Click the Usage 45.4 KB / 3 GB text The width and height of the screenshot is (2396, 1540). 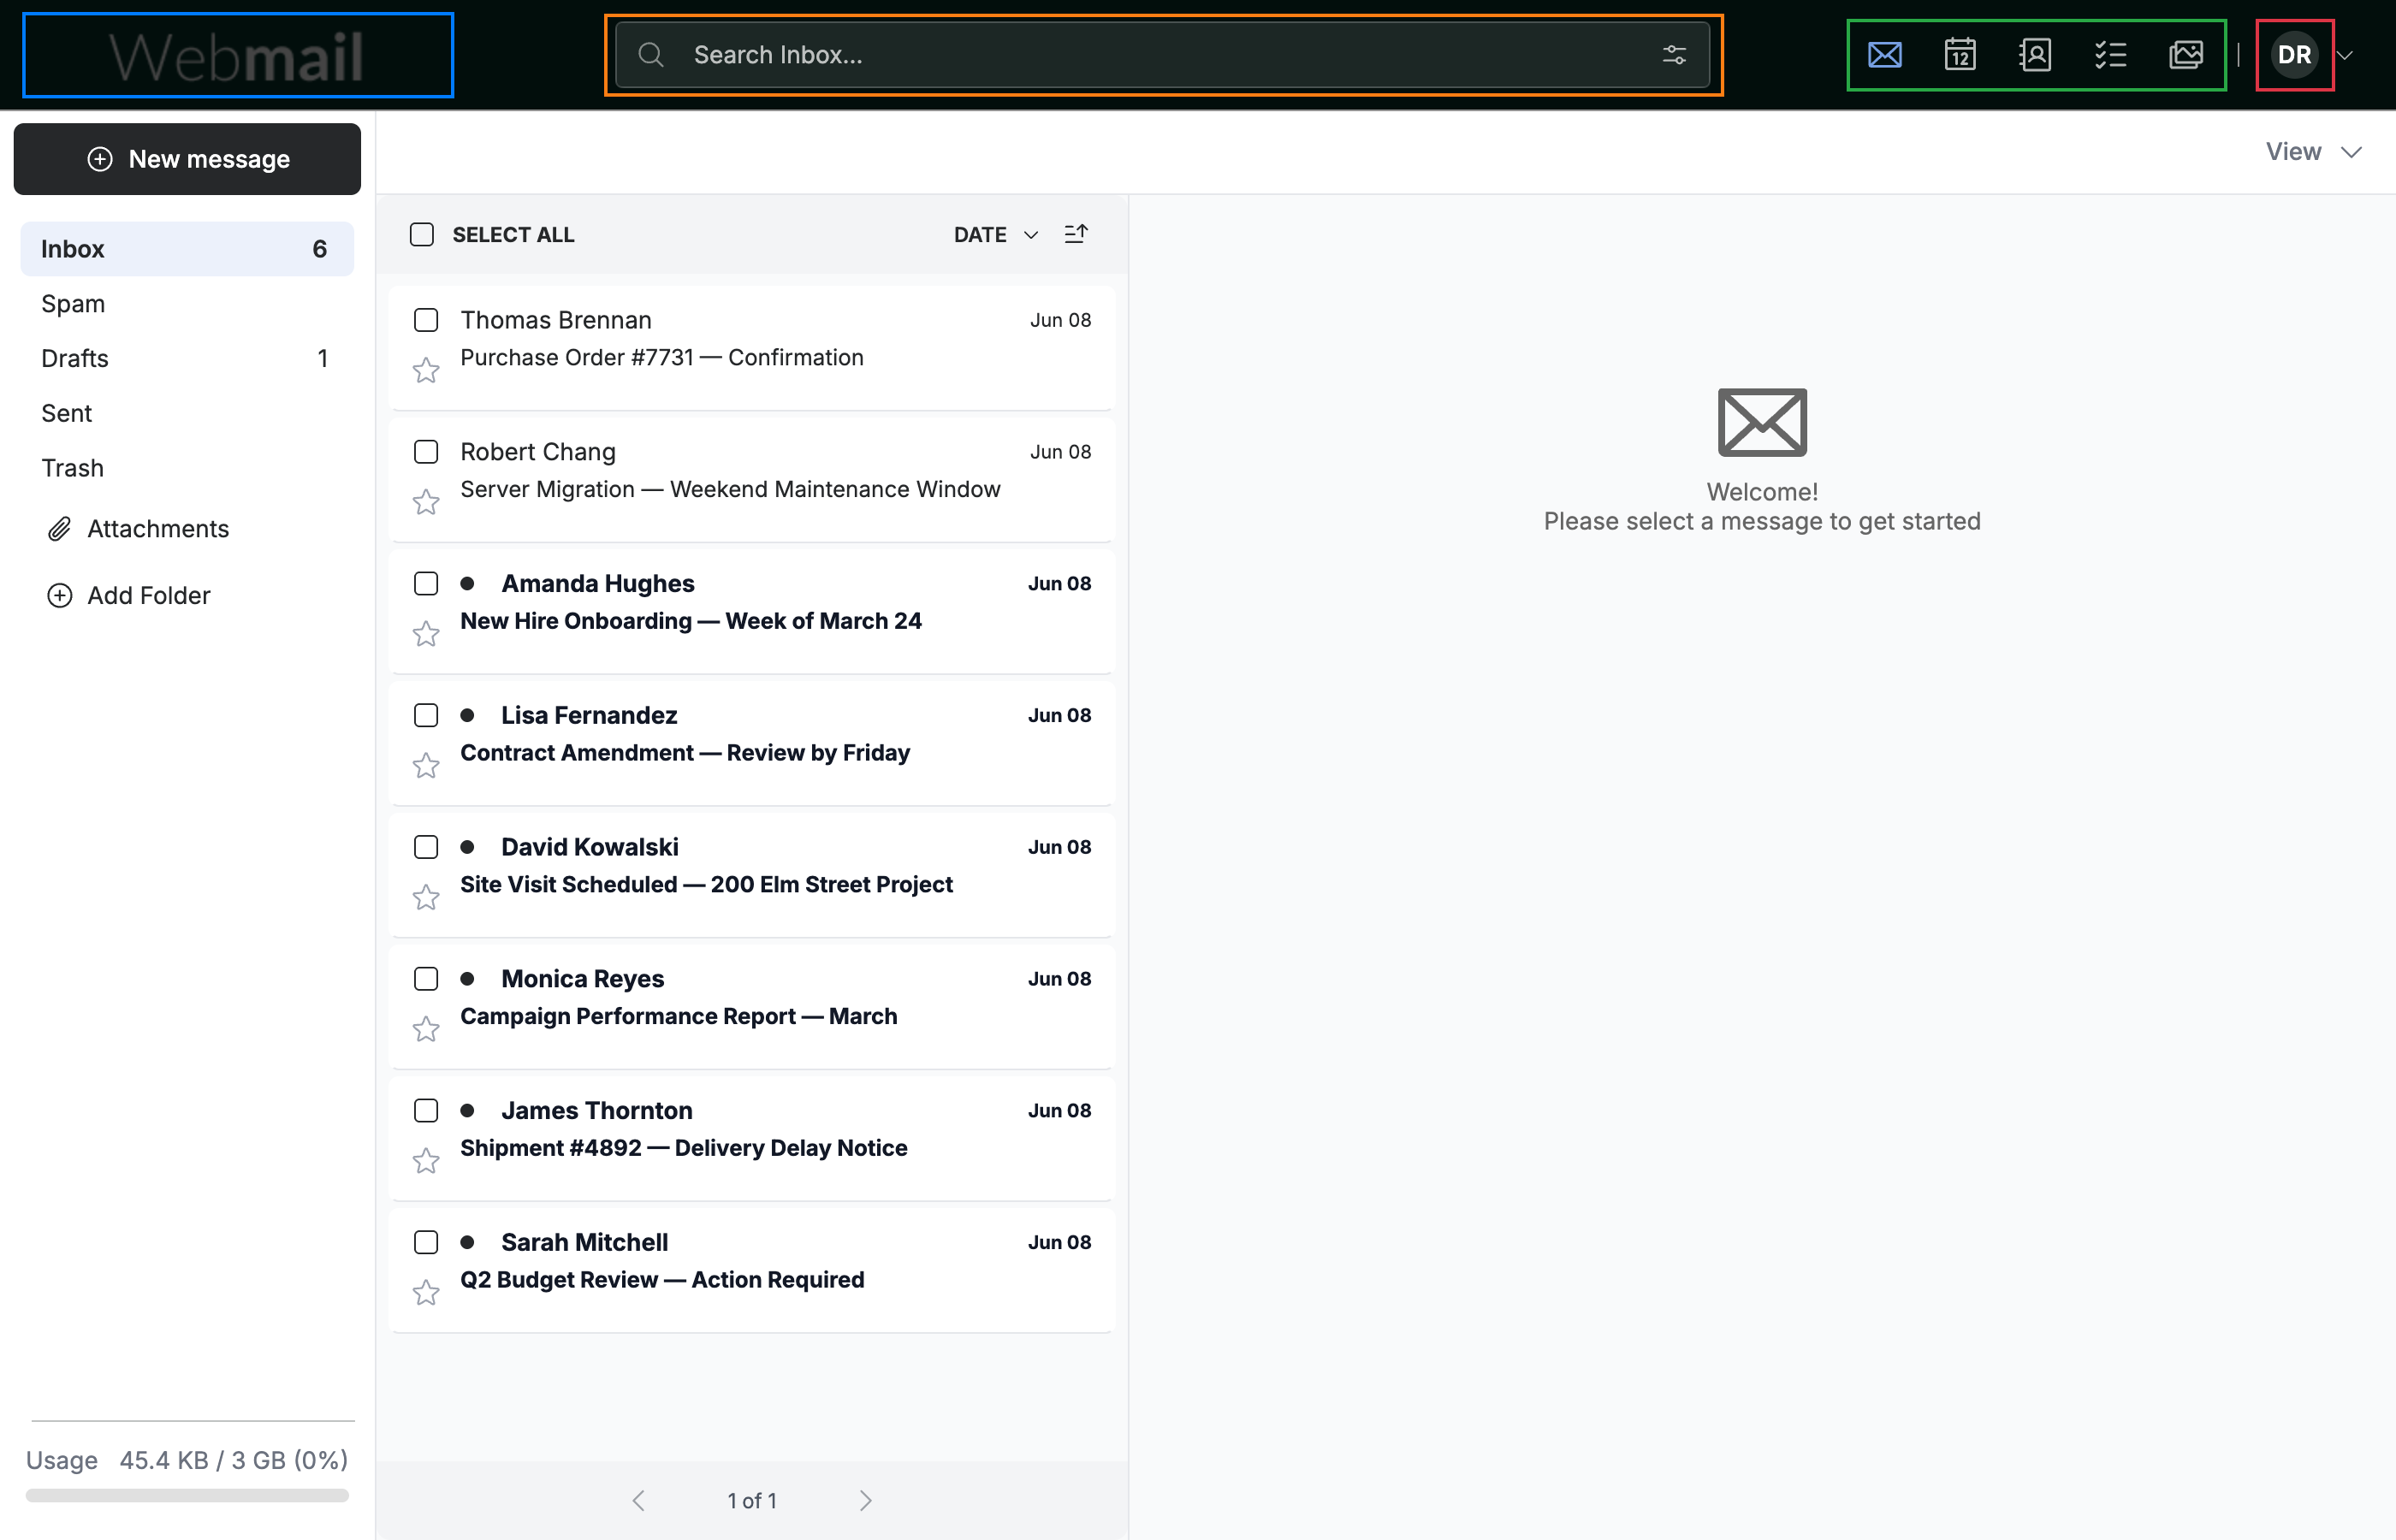[x=187, y=1461]
